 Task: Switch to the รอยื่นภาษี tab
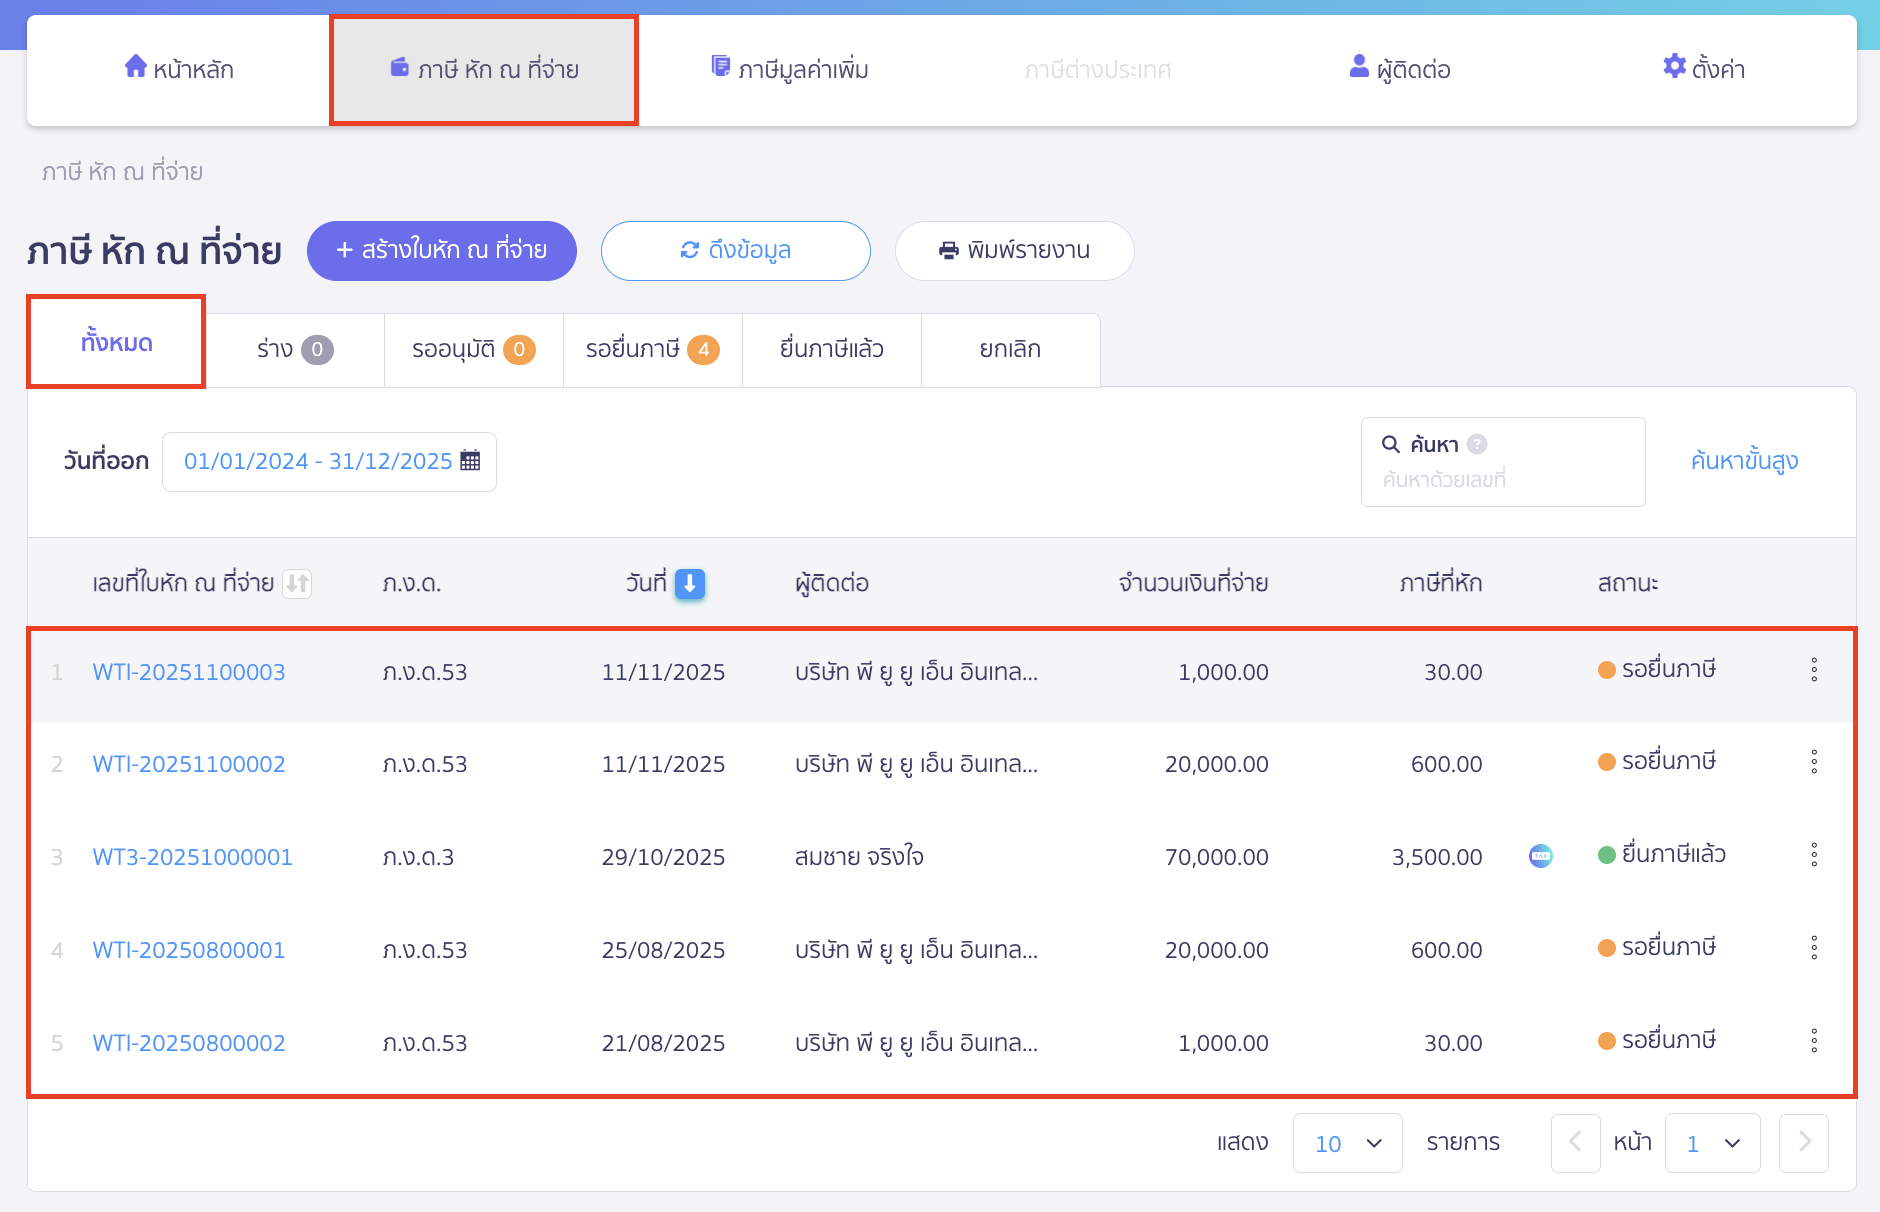click(x=652, y=350)
